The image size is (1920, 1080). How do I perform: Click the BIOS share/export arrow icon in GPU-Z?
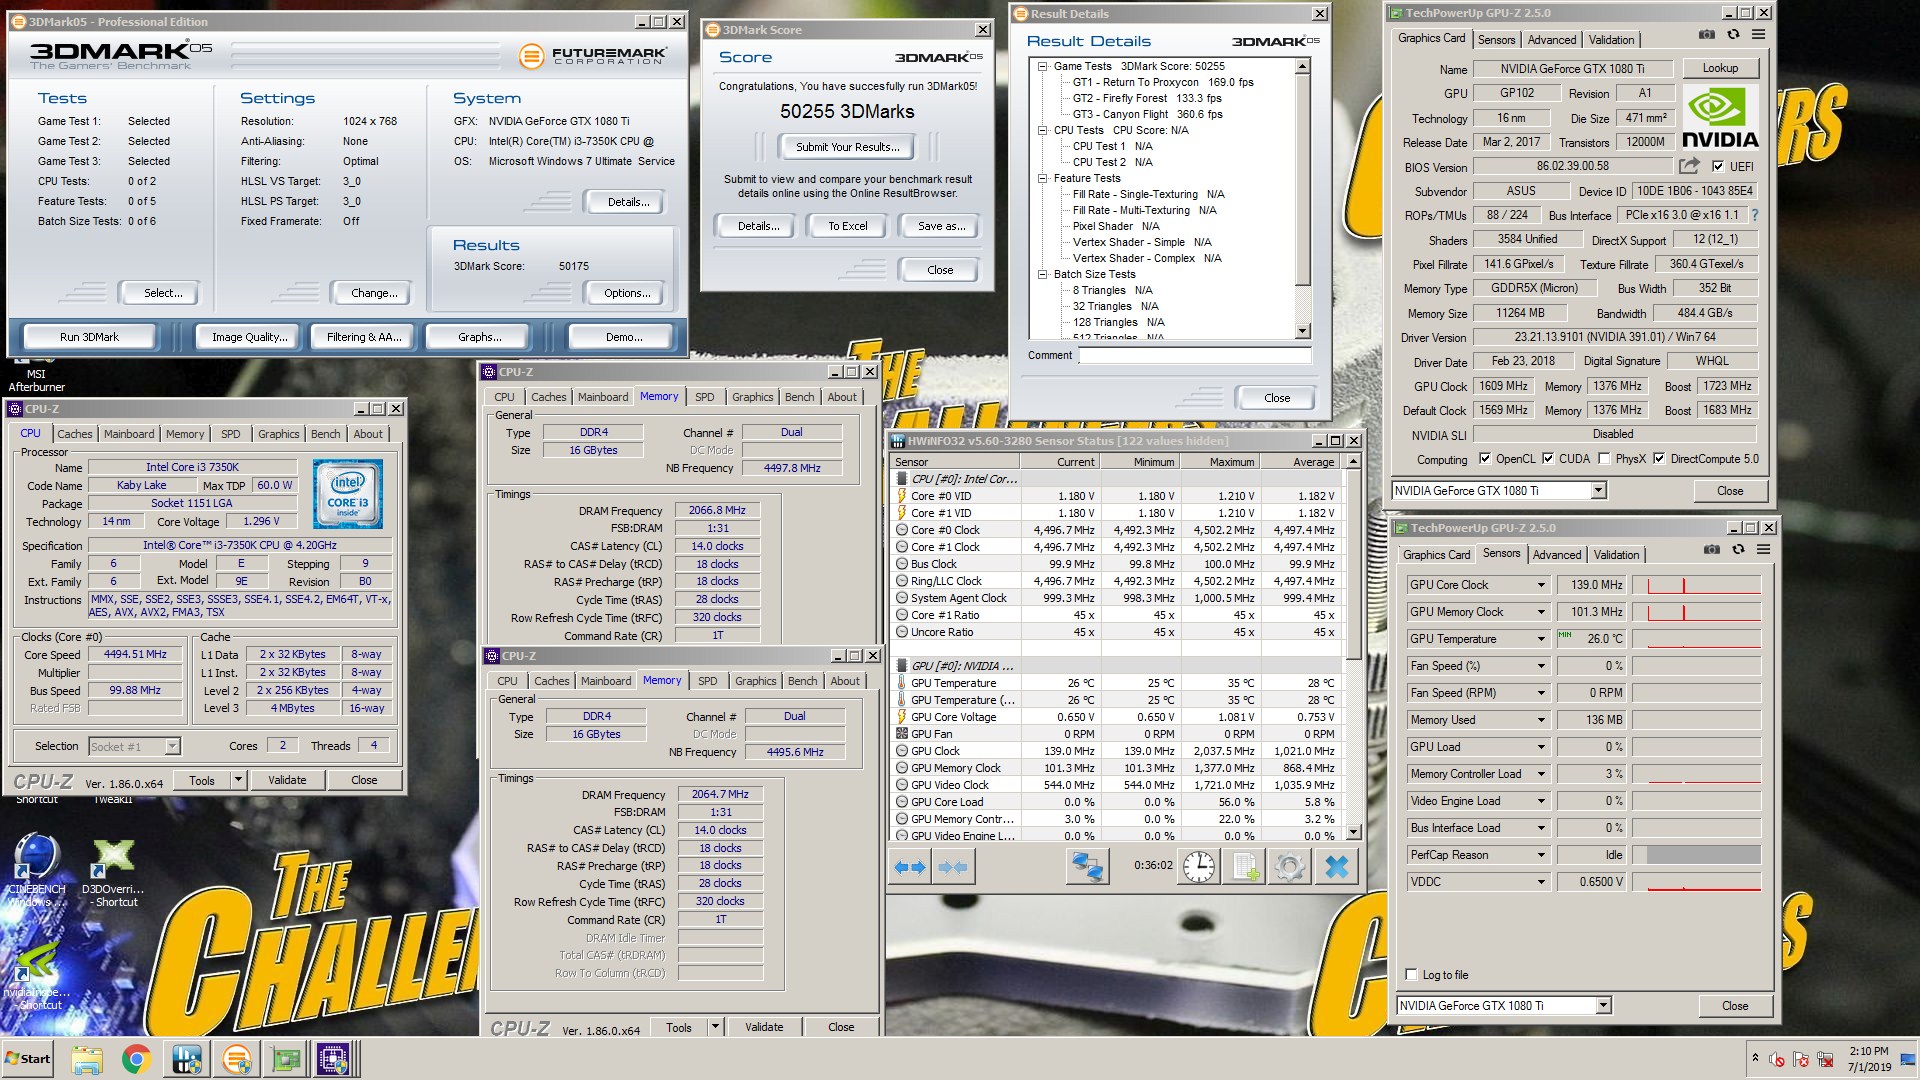[x=1689, y=166]
